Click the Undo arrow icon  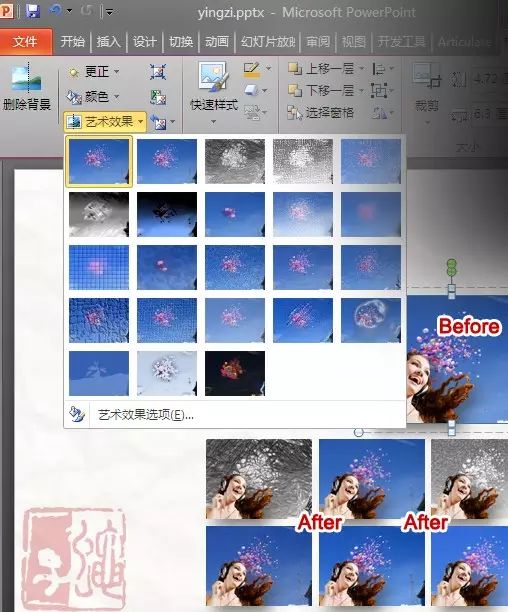click(55, 11)
